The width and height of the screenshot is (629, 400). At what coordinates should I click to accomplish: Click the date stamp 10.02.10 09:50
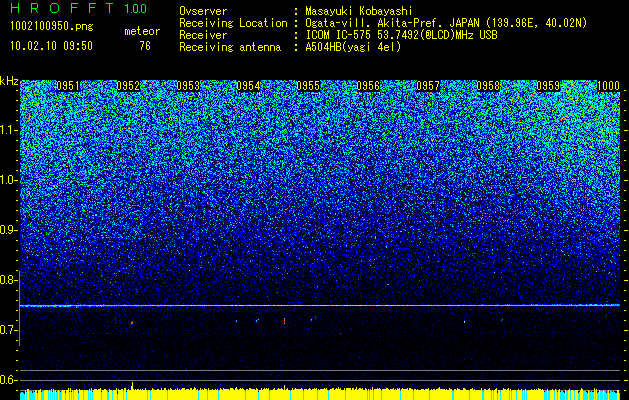(51, 46)
